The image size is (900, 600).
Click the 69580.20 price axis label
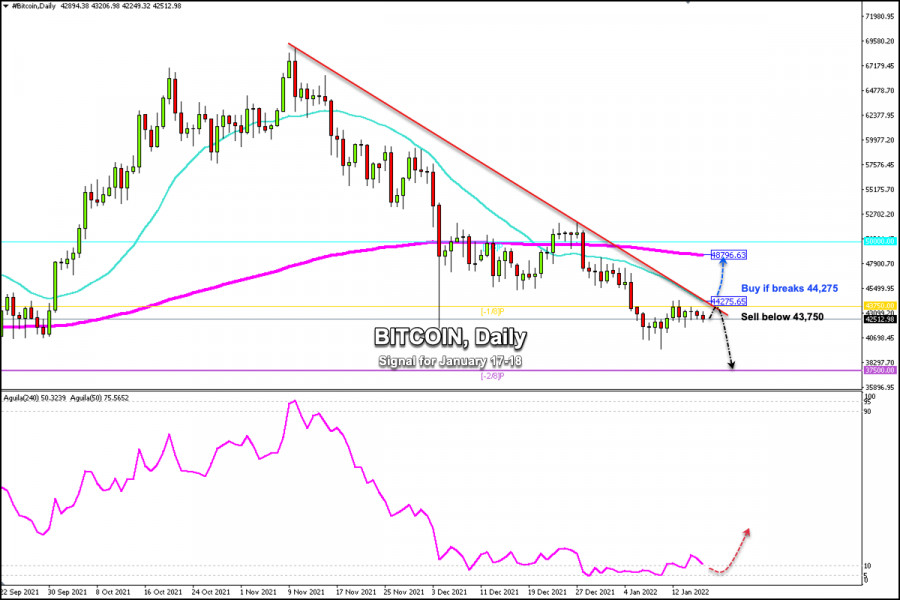879,41
